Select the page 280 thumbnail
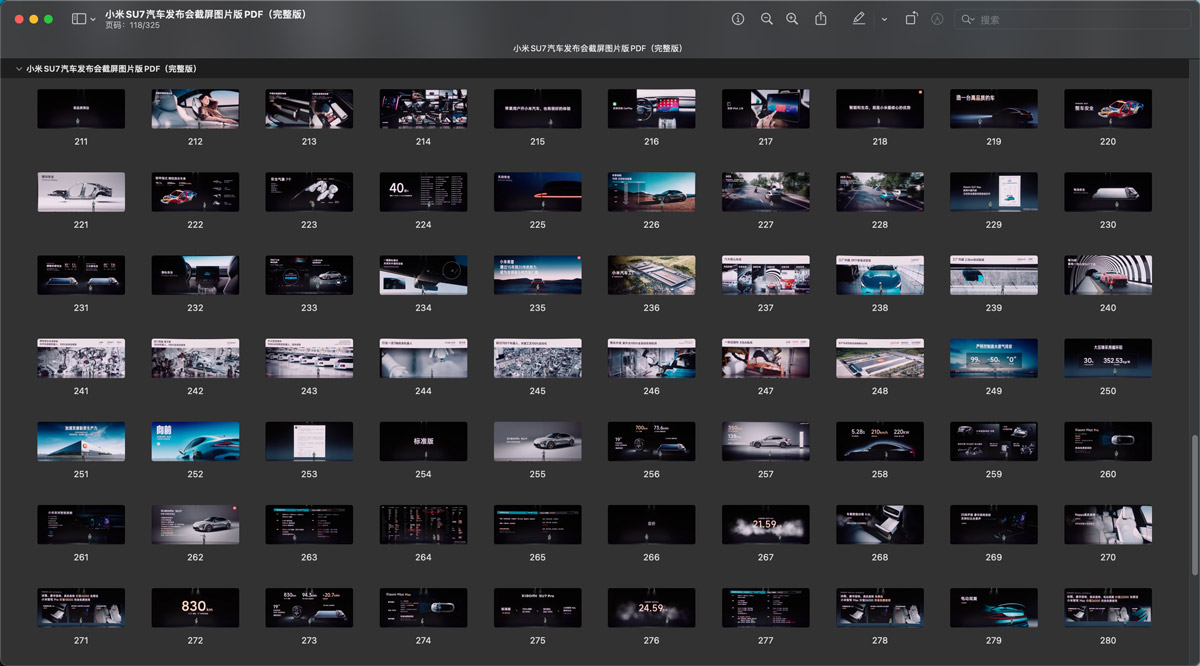The height and width of the screenshot is (666, 1200). point(1108,607)
